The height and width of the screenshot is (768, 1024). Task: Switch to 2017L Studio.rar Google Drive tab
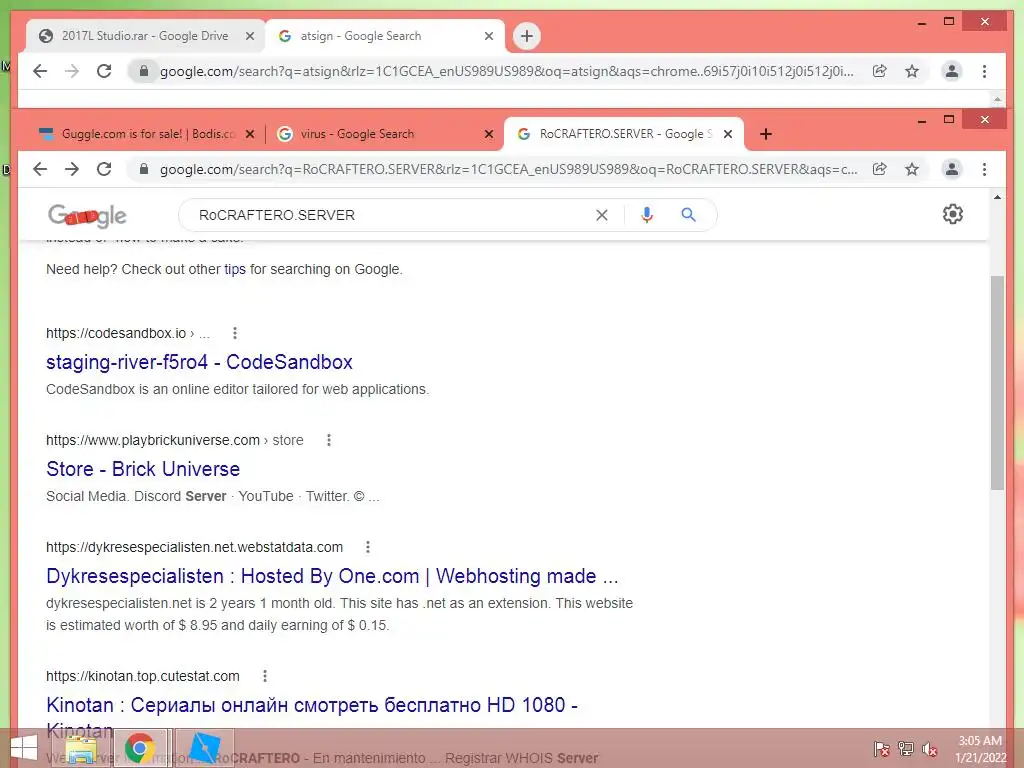click(145, 36)
